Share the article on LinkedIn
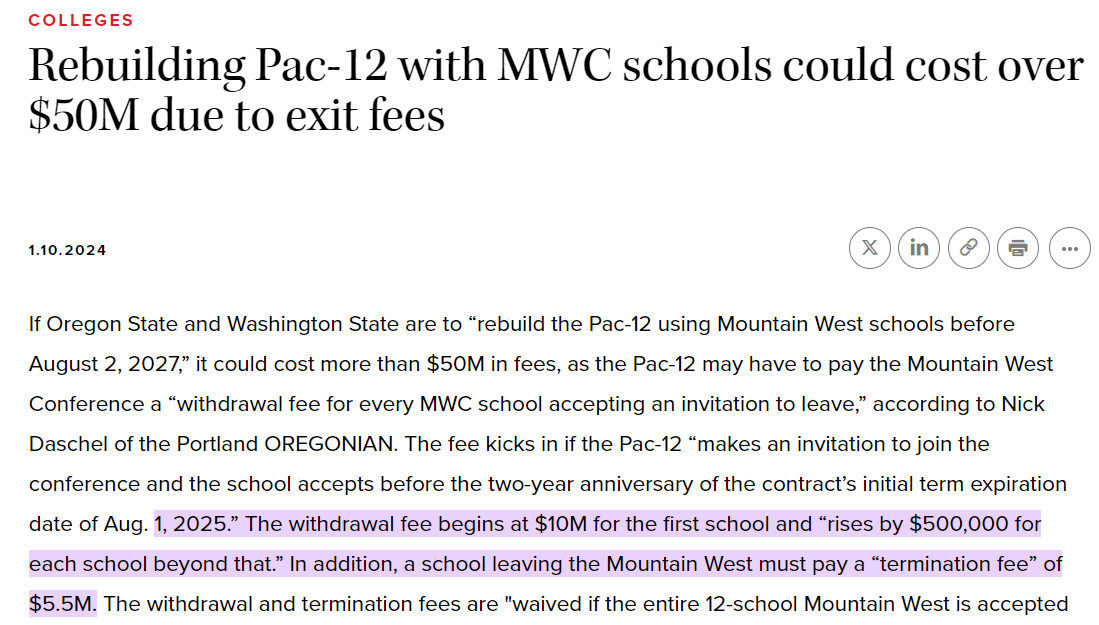Viewport: 1099px width, 625px height. [919, 247]
